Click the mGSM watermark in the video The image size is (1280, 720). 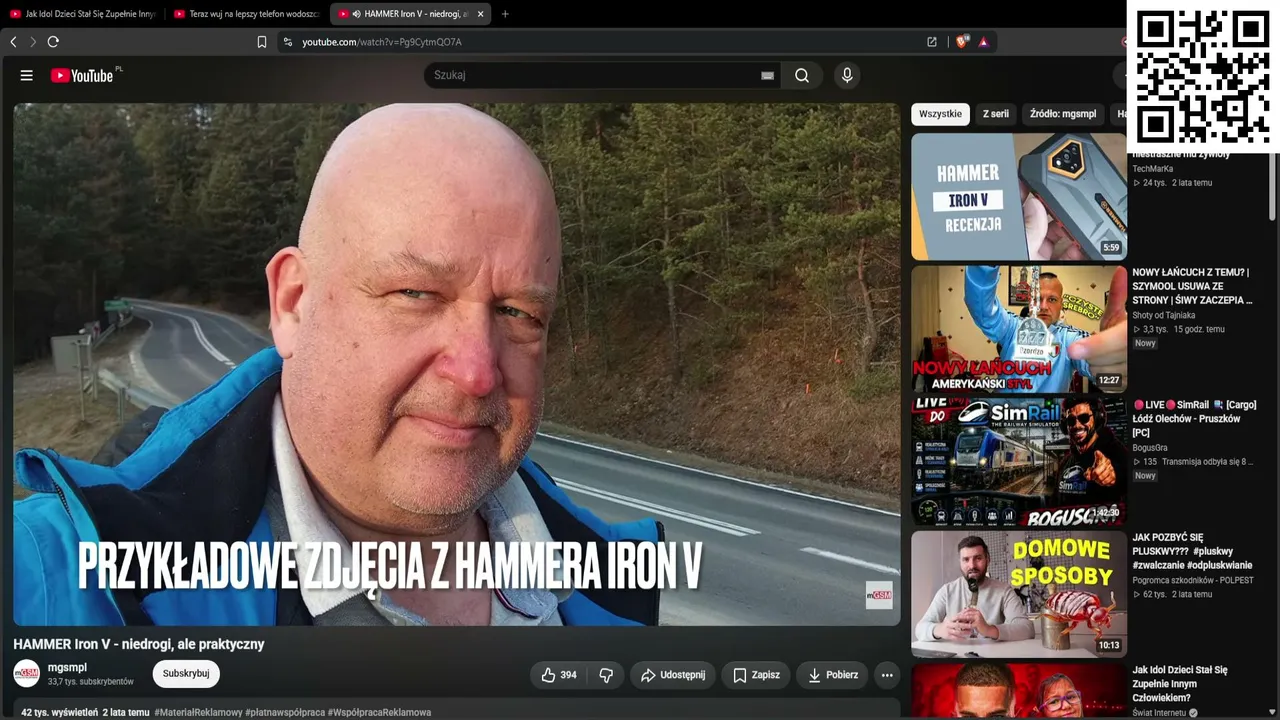click(879, 595)
